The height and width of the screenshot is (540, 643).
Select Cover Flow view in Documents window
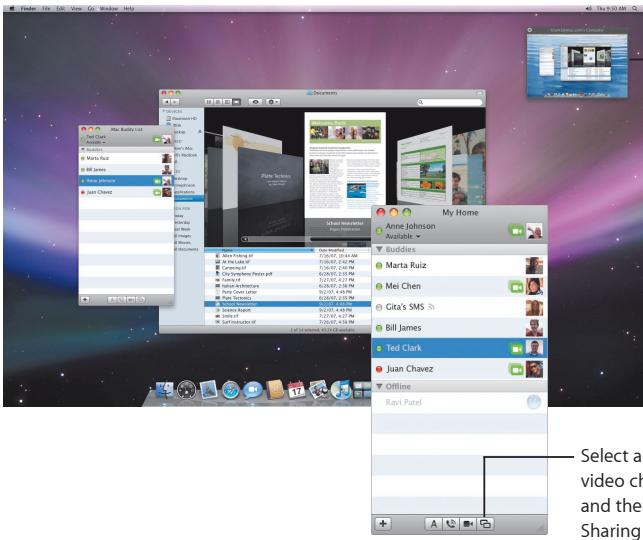coord(236,102)
